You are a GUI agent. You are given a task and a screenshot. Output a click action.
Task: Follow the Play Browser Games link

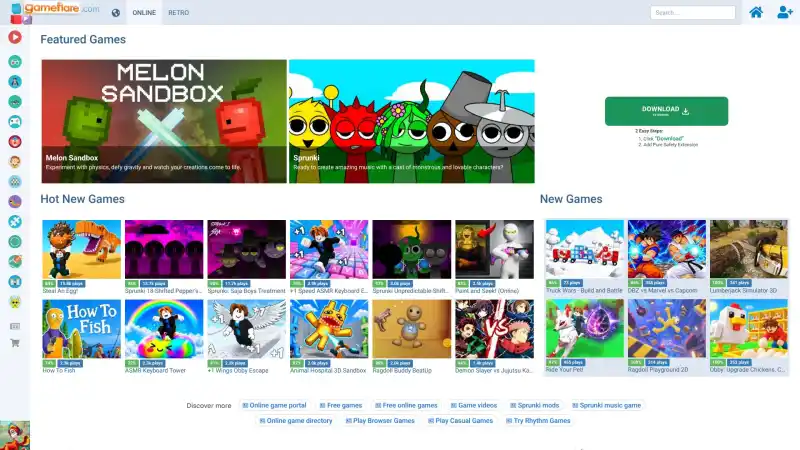pyautogui.click(x=380, y=420)
